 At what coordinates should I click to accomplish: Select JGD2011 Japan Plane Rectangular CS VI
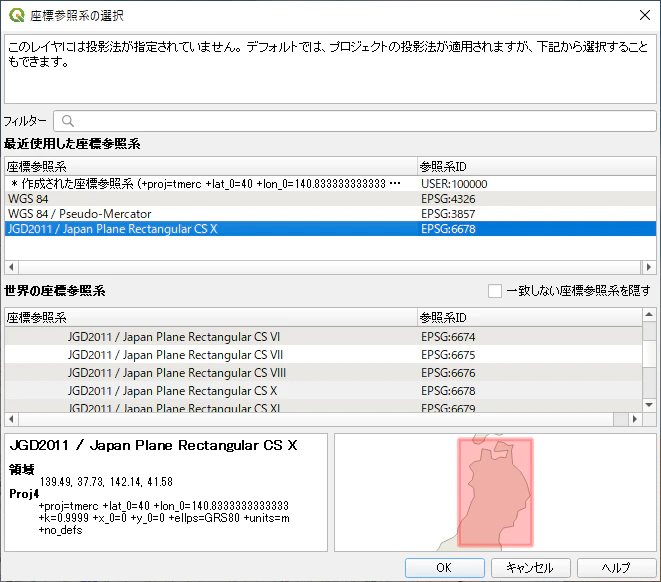point(323,337)
